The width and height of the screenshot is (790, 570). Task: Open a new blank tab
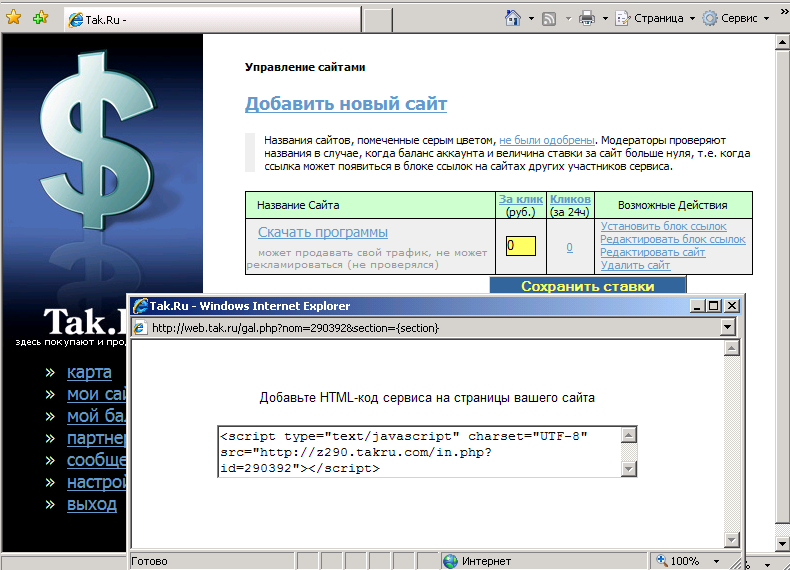pyautogui.click(x=377, y=20)
